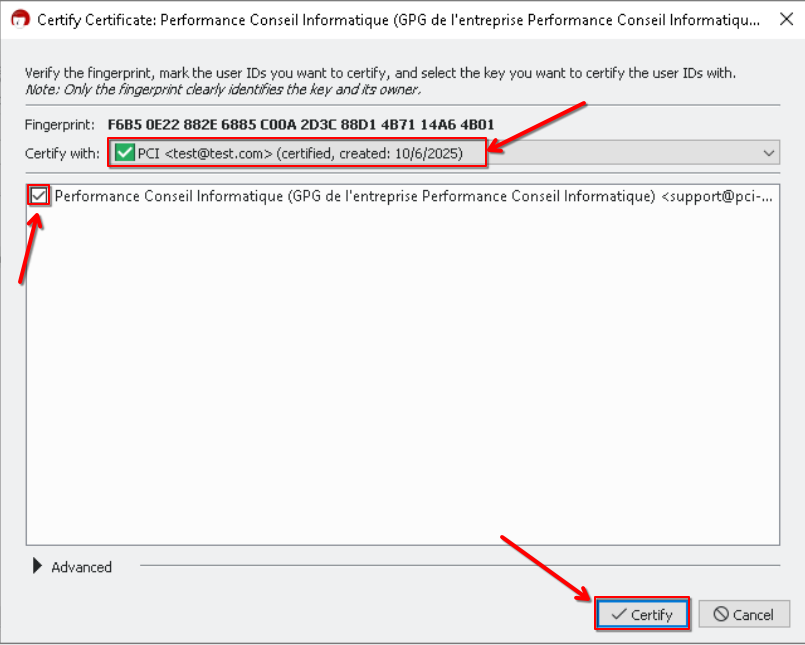Screen dimensions: 805x645
Task: Click the "Certify with:" label
Action: point(62,153)
